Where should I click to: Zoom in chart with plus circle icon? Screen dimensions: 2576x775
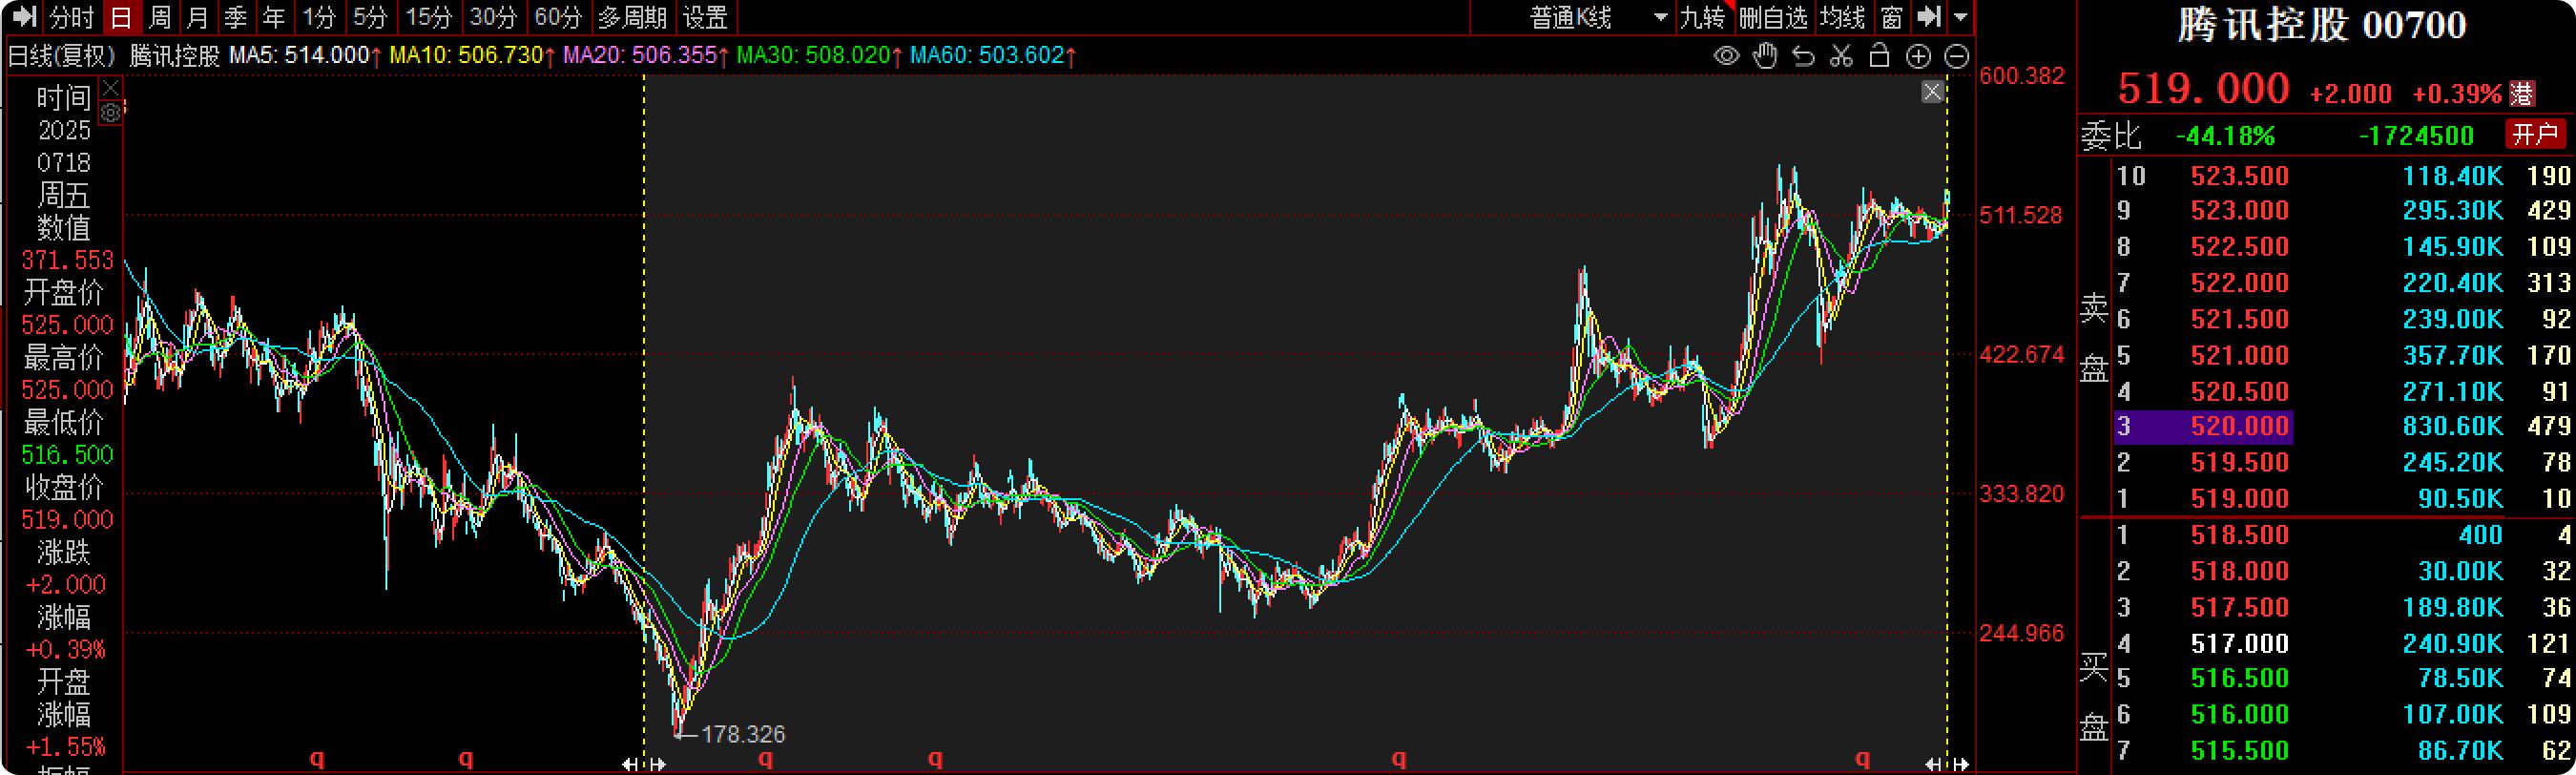1918,56
